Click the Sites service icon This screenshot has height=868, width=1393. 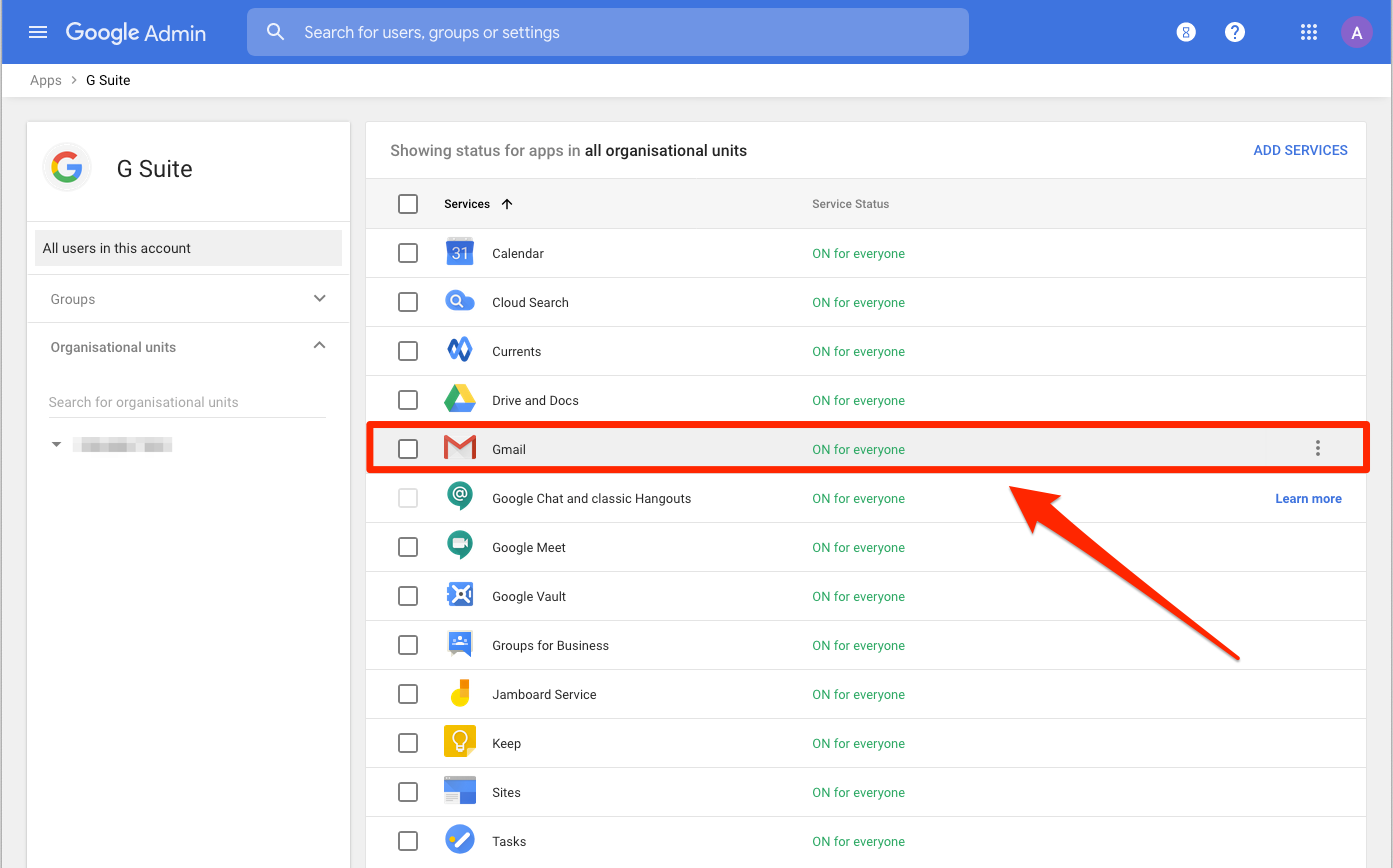(460, 791)
